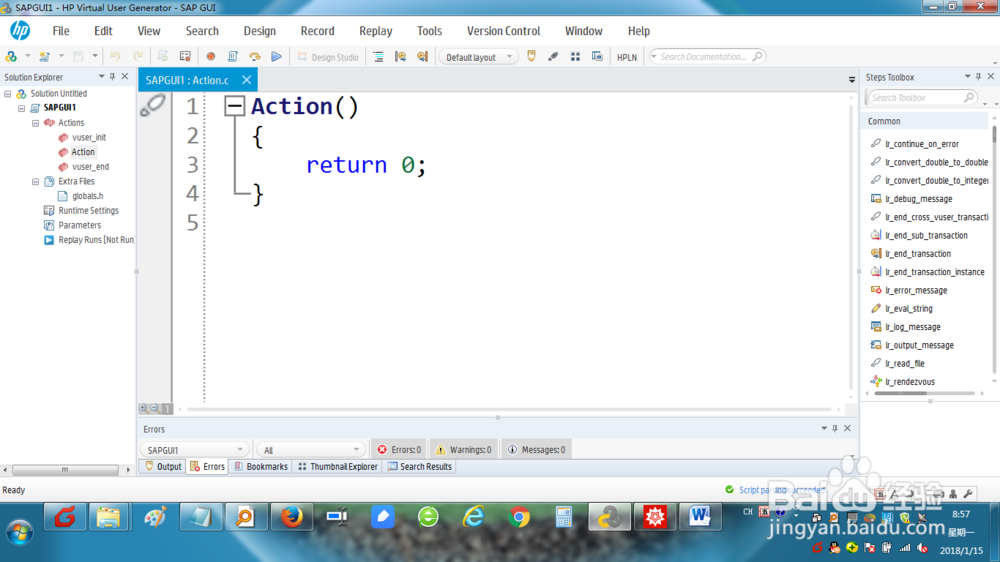
Task: Collapse the Solution Untitled tree node
Action: (8, 94)
